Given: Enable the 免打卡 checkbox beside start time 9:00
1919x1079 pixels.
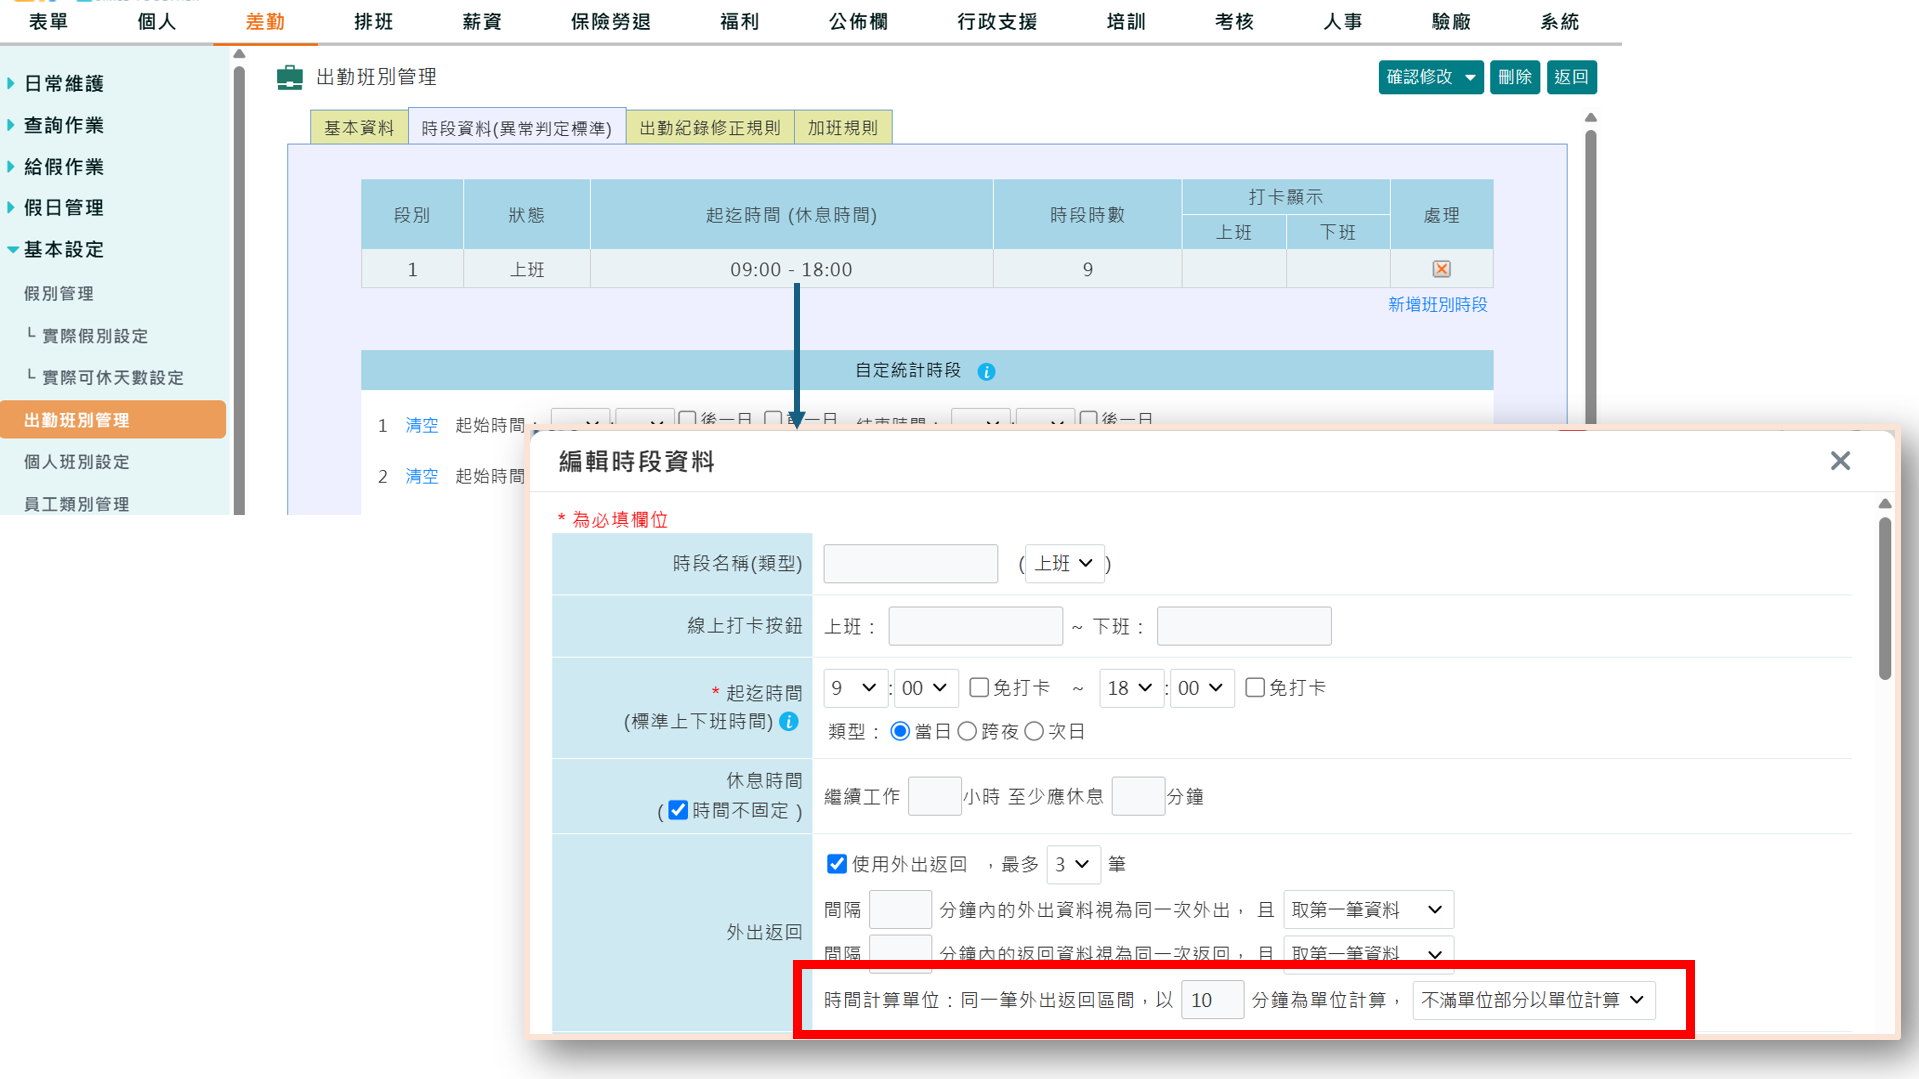Looking at the screenshot, I should point(979,687).
